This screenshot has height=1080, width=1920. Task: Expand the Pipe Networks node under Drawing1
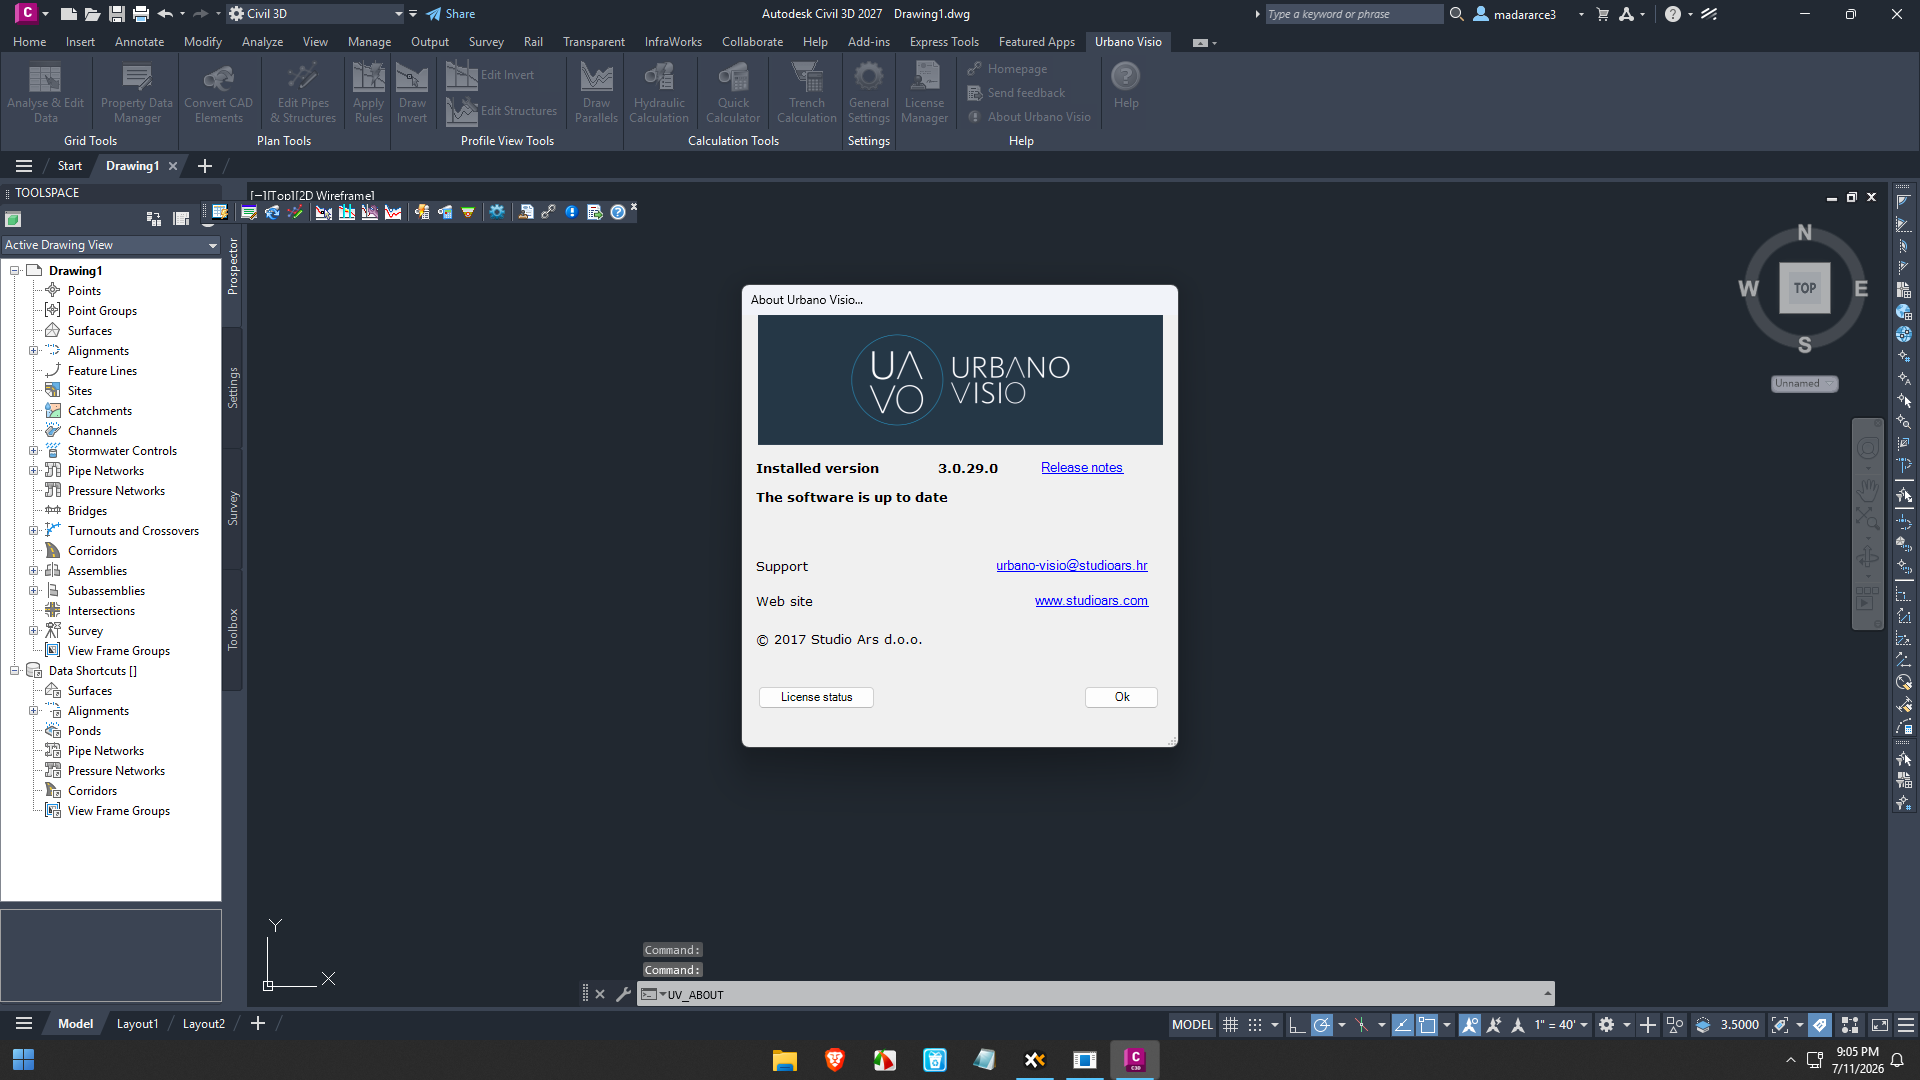(x=33, y=471)
